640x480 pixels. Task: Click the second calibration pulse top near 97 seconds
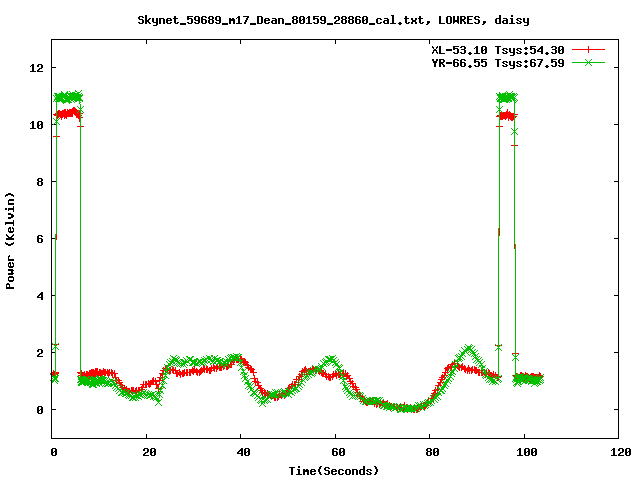pos(507,97)
